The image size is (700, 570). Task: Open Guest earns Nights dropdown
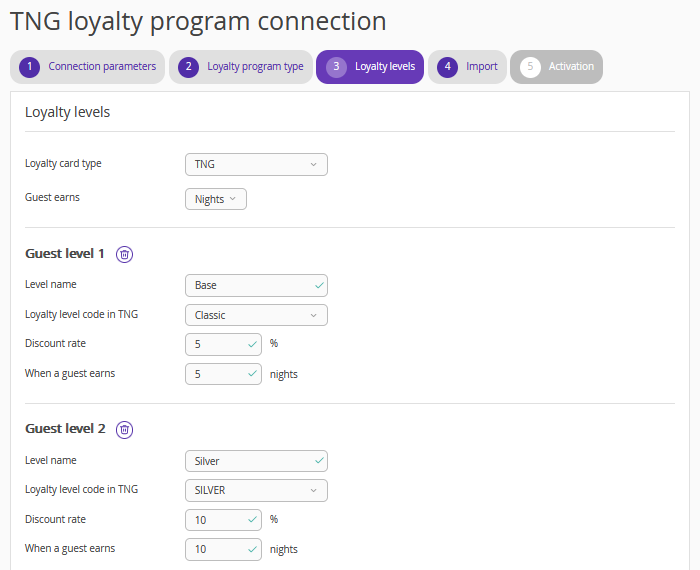coord(215,199)
